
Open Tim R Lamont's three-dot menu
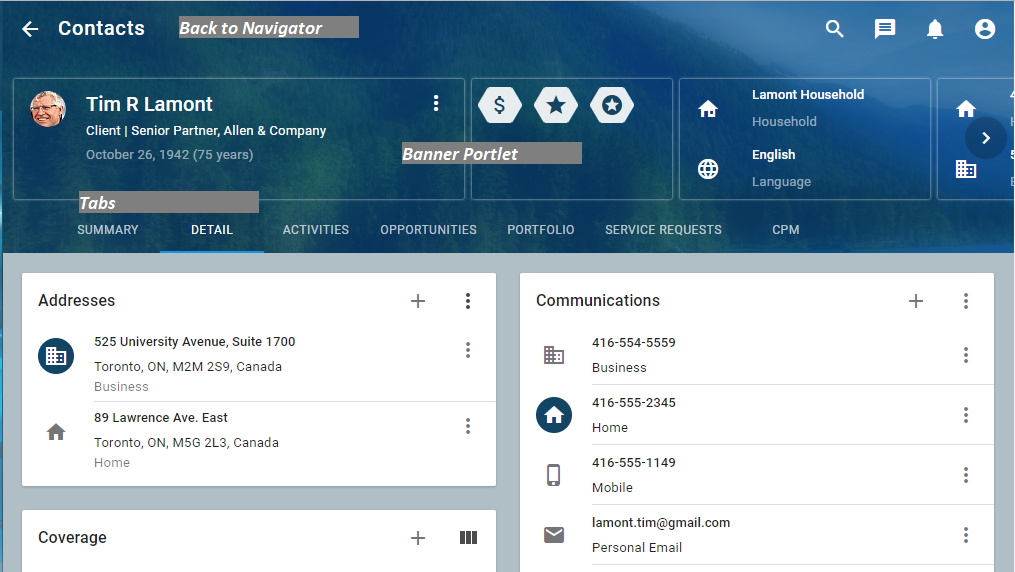[436, 103]
